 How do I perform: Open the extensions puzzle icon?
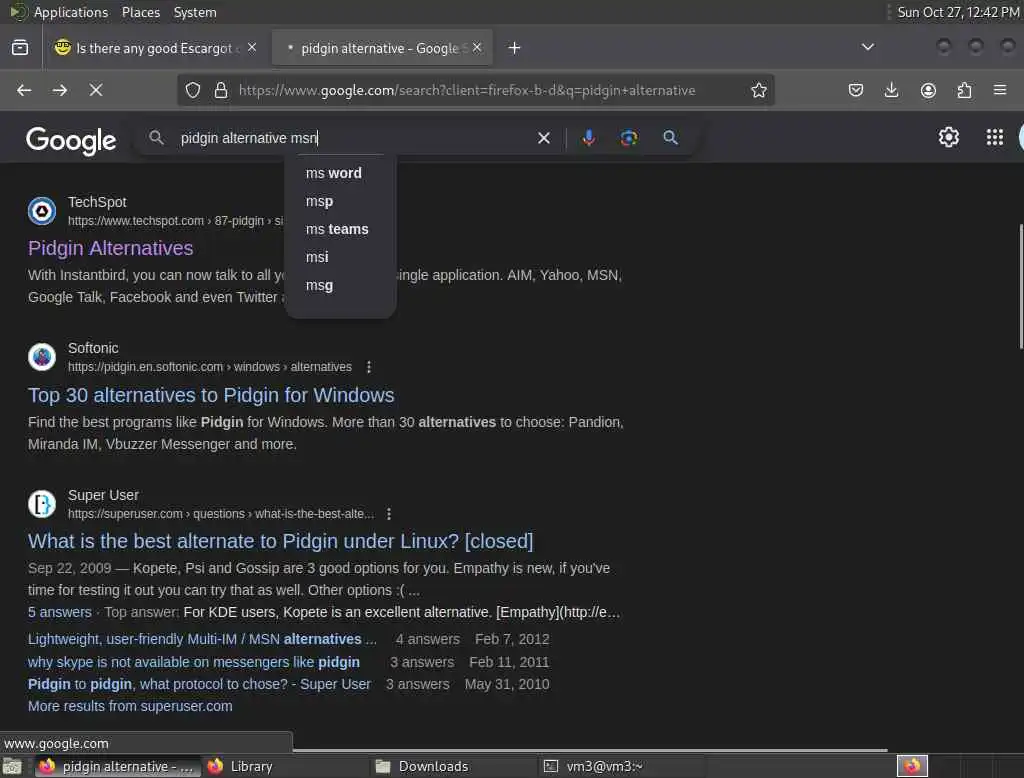click(x=964, y=90)
